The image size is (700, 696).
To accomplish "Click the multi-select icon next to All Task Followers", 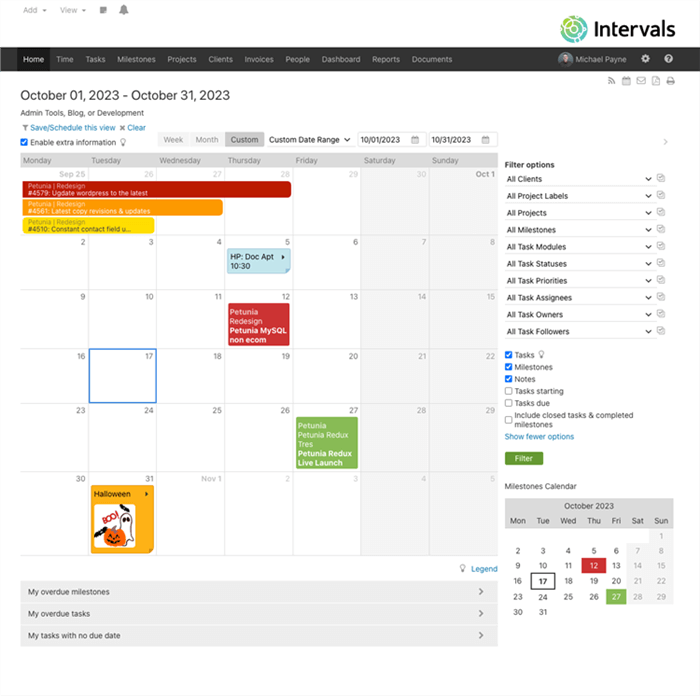I will pos(661,331).
